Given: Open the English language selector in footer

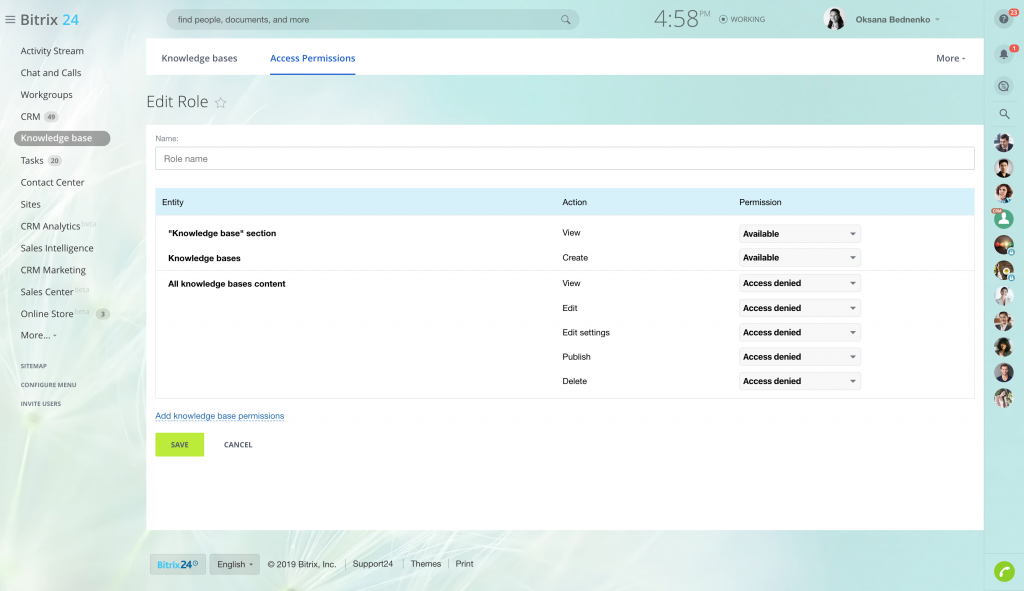Looking at the screenshot, I should (234, 564).
